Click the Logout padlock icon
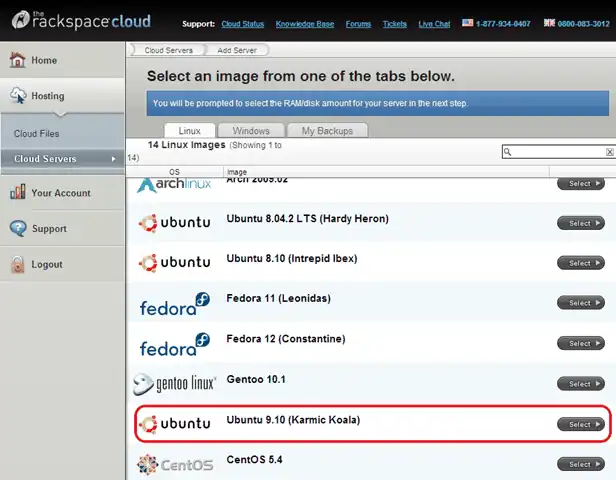 pyautogui.click(x=17, y=265)
